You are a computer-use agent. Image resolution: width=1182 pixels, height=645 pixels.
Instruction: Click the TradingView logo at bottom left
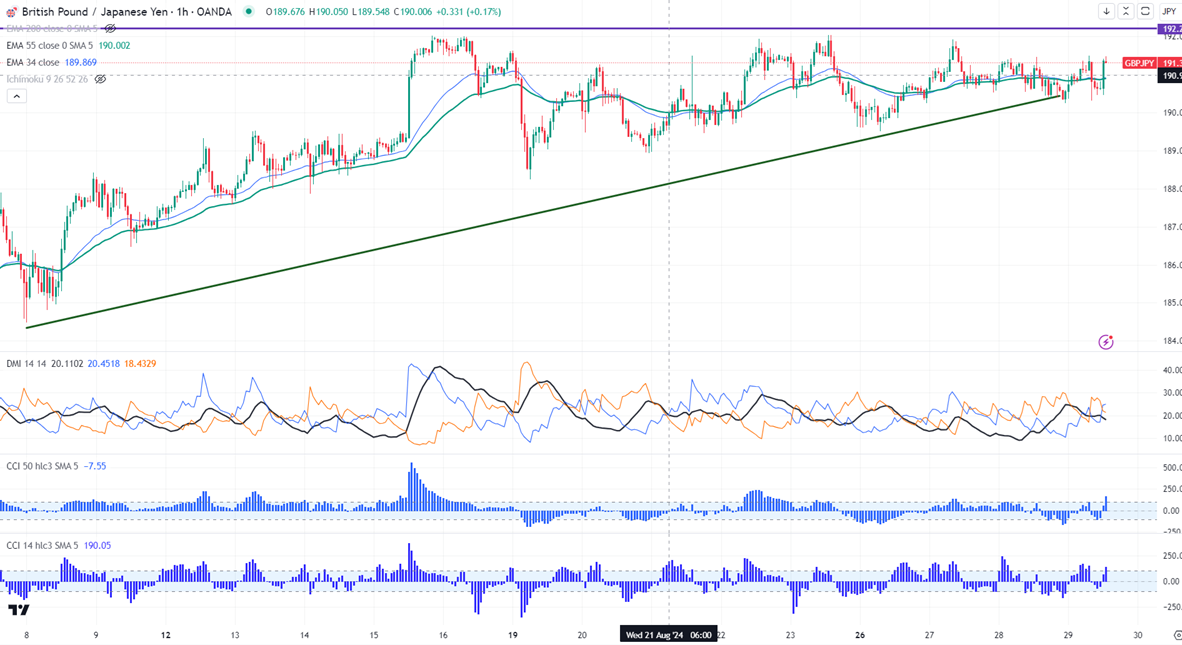[x=19, y=610]
